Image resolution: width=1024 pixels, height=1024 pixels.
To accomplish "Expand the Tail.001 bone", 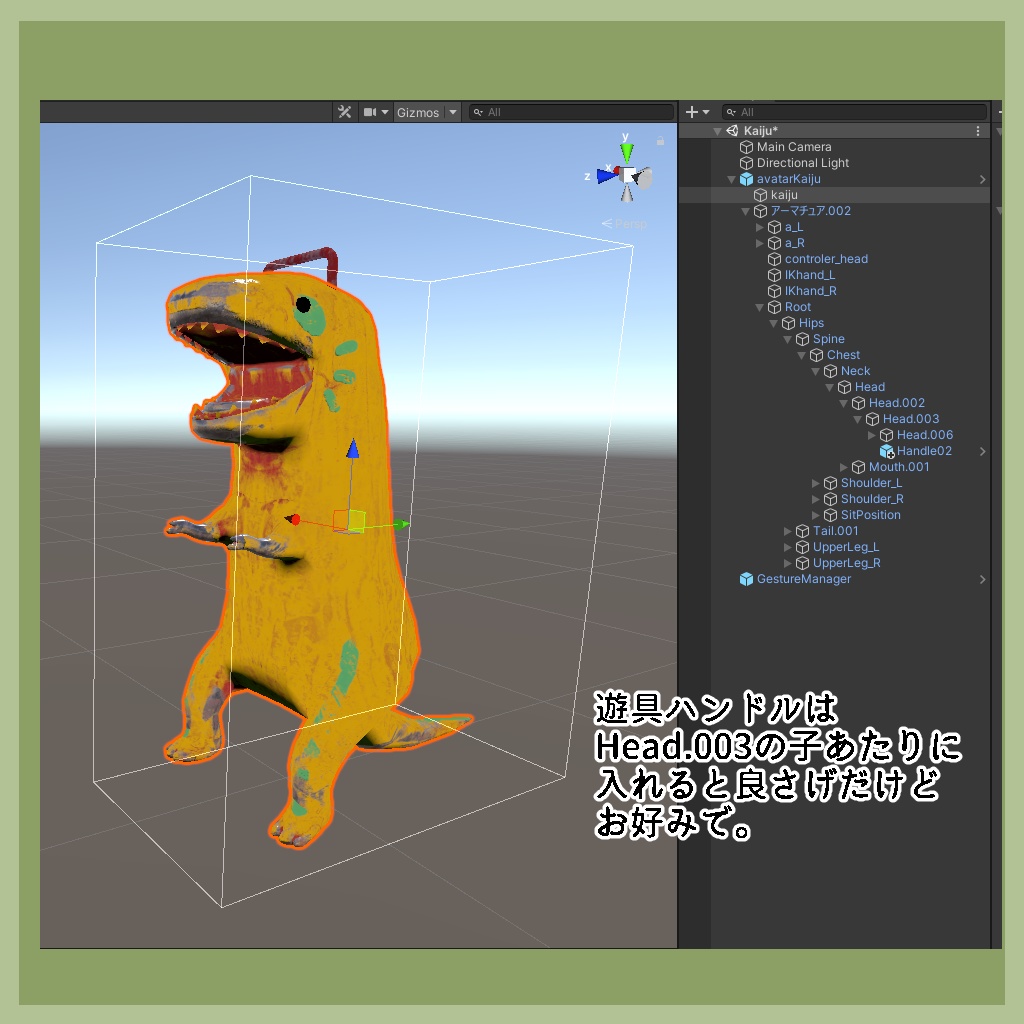I will (x=788, y=531).
